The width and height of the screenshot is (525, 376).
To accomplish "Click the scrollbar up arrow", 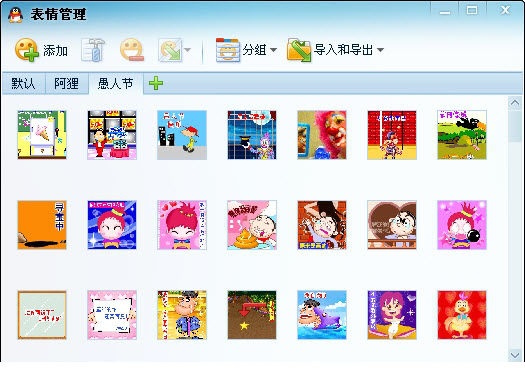I will 515,103.
